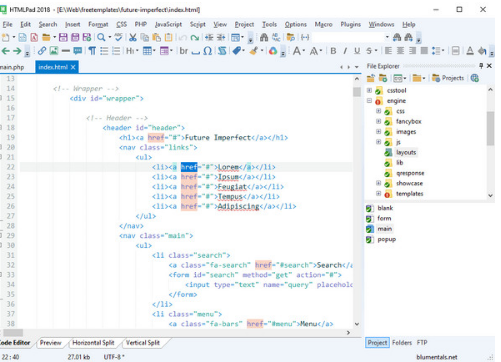501x362 pixels.
Task: Open the Plugins menu
Action: pos(350,24)
